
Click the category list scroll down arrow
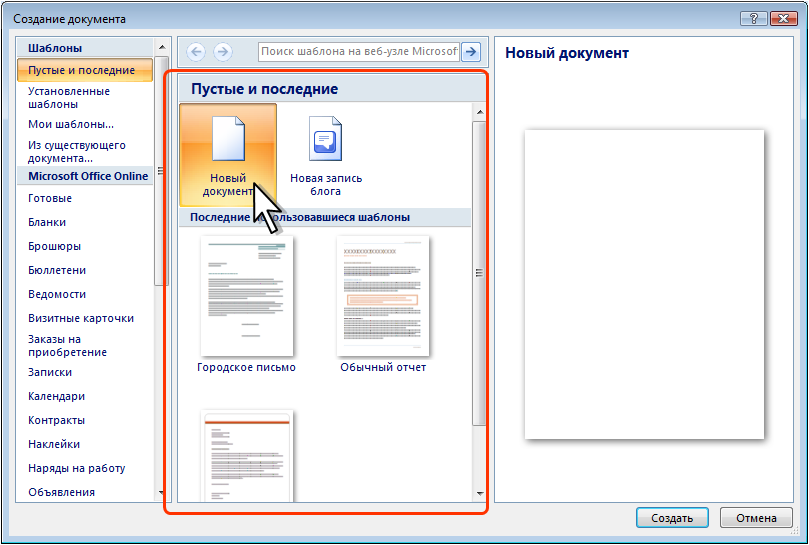coord(161,493)
